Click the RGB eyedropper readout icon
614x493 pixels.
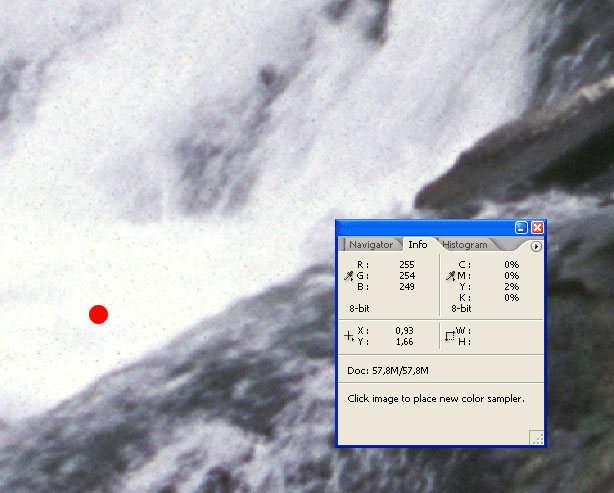[x=349, y=275]
